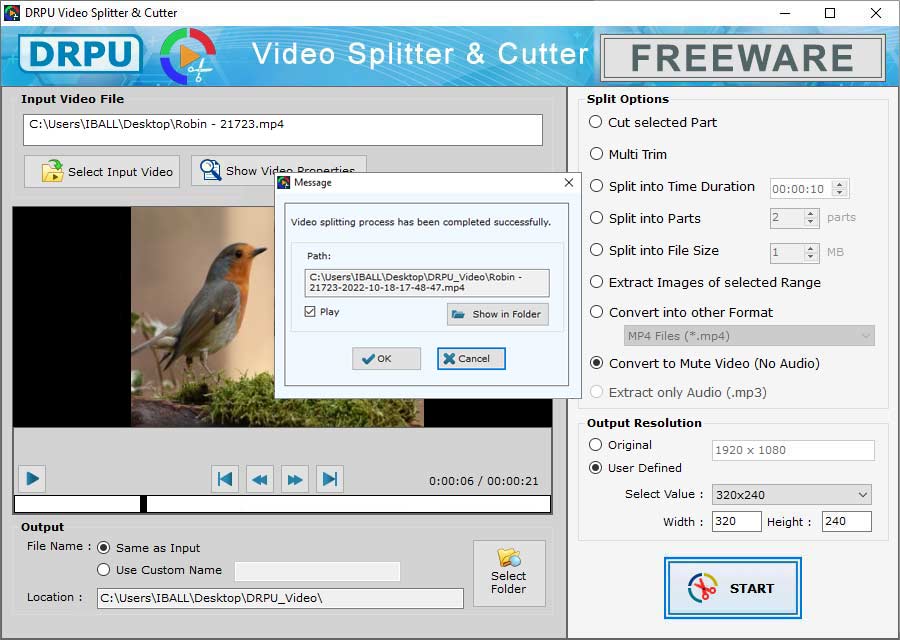
Task: Maximize the DRPU window
Action: pos(830,13)
